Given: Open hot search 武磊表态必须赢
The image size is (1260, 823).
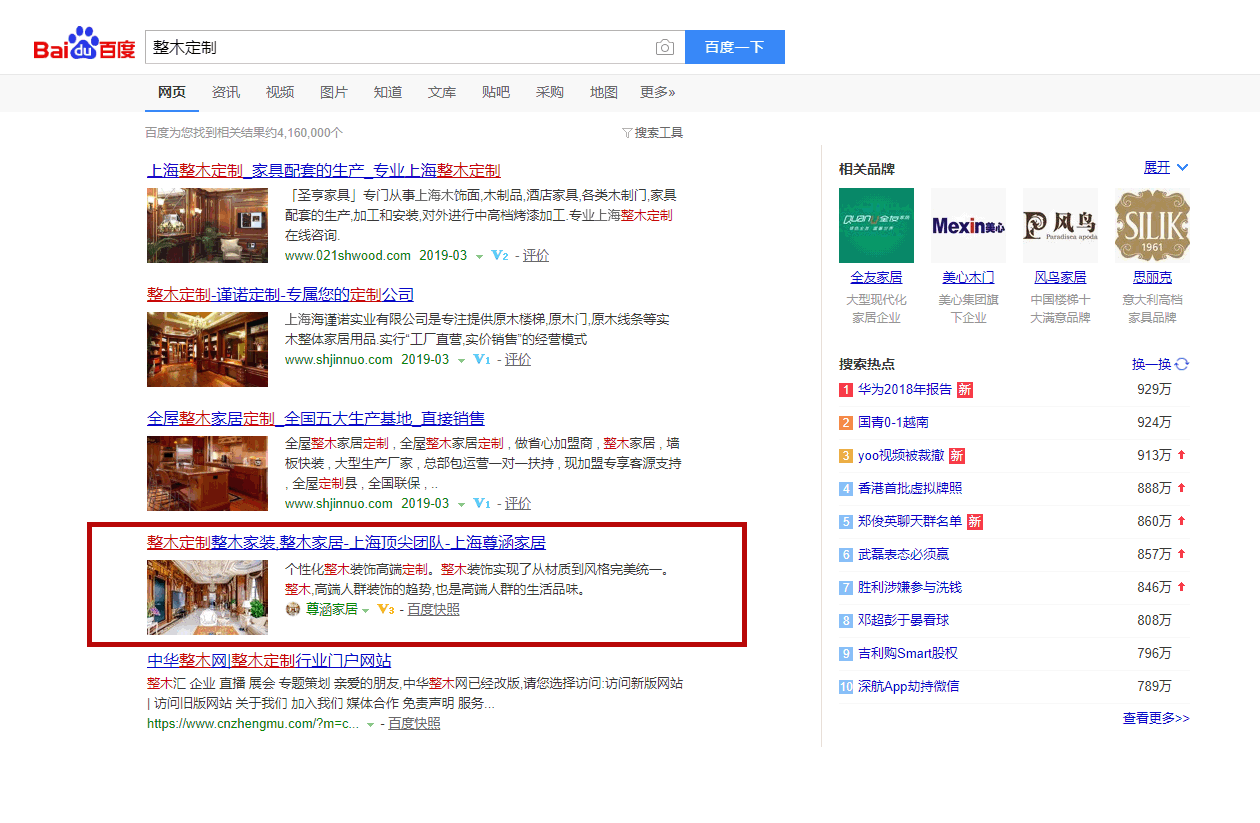Looking at the screenshot, I should click(904, 554).
